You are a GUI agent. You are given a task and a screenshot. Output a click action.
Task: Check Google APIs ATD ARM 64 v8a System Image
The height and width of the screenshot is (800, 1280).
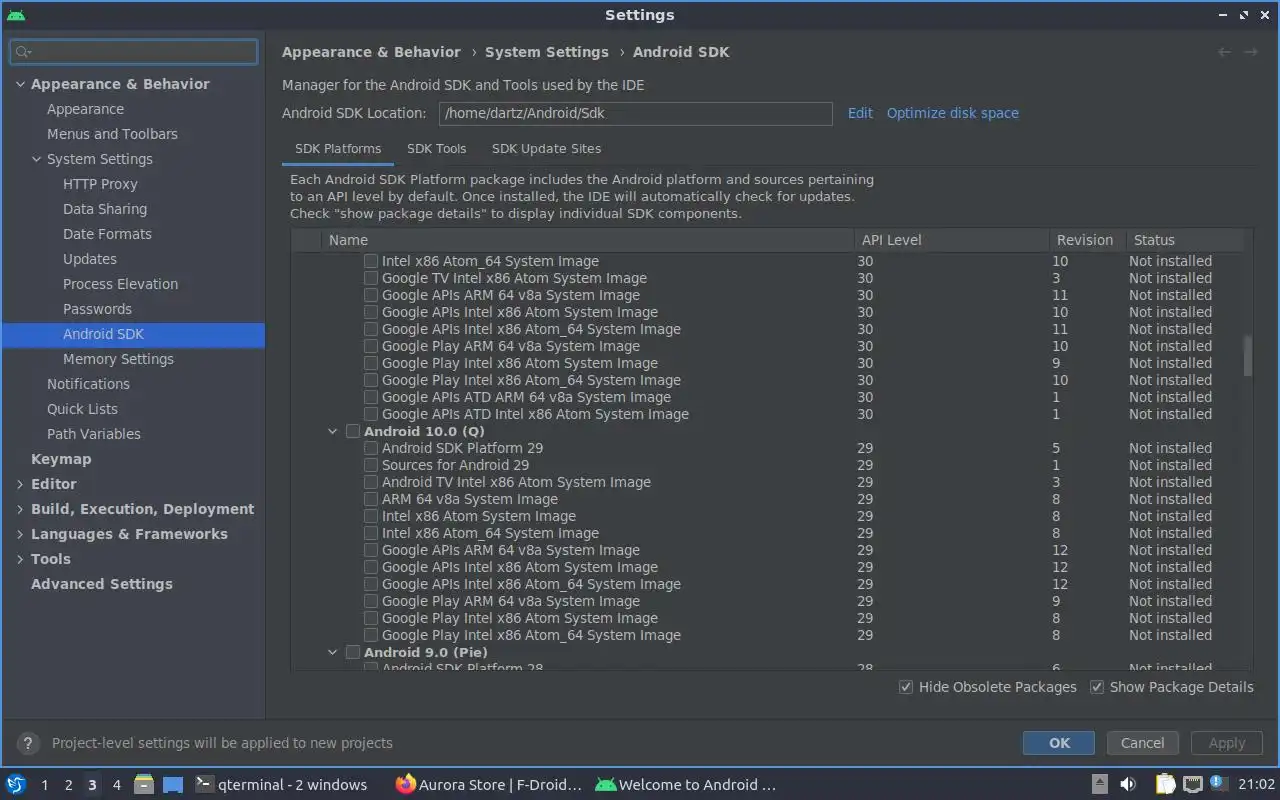point(371,397)
